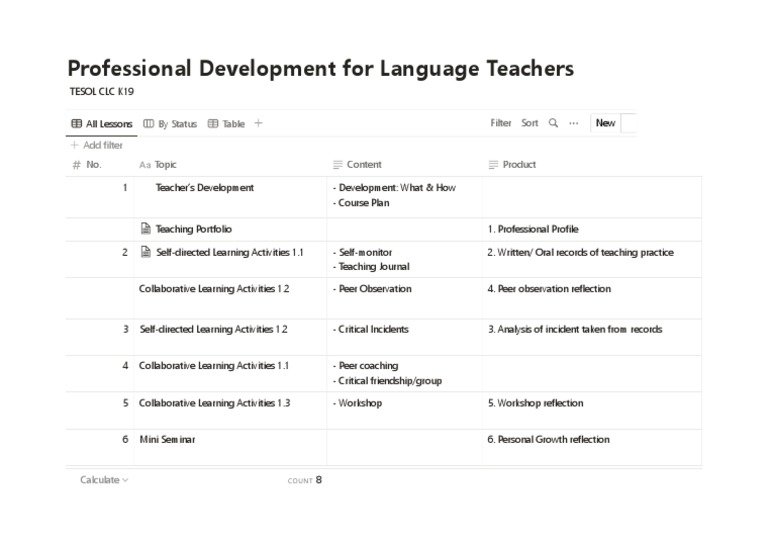Click the COUNT 8 summary value

tap(305, 480)
